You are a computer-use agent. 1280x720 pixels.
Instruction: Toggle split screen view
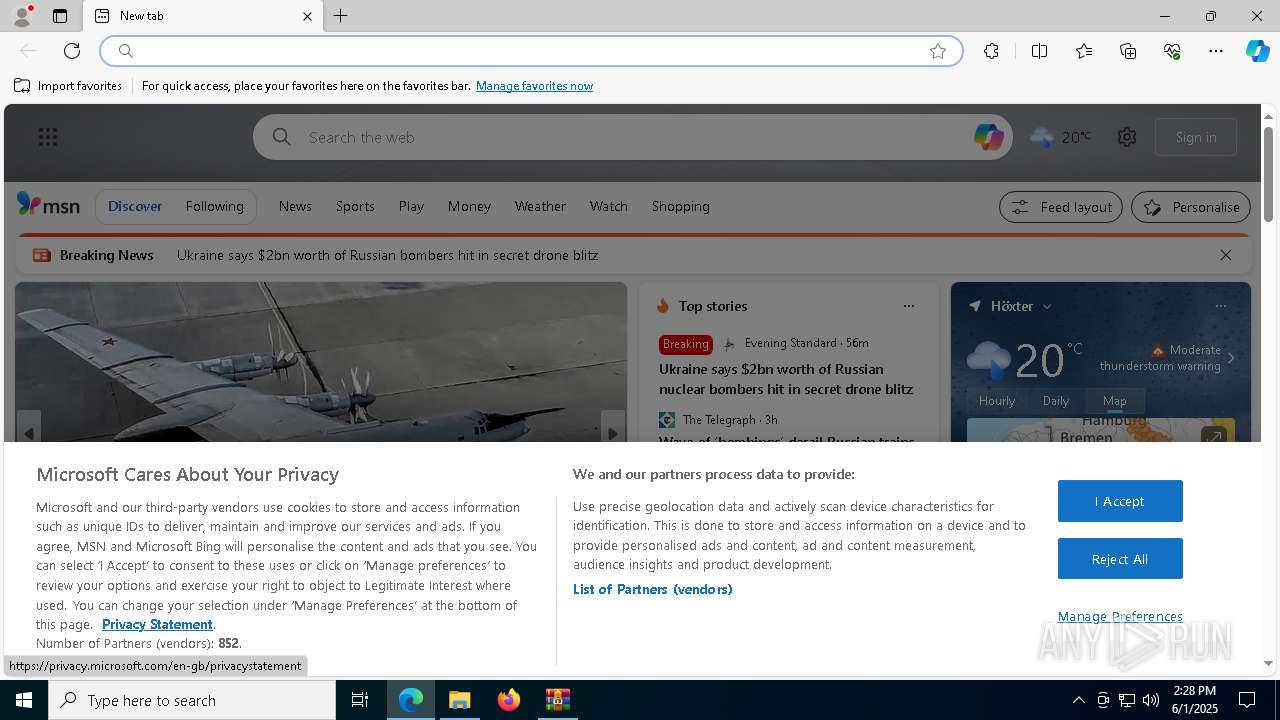point(1039,51)
